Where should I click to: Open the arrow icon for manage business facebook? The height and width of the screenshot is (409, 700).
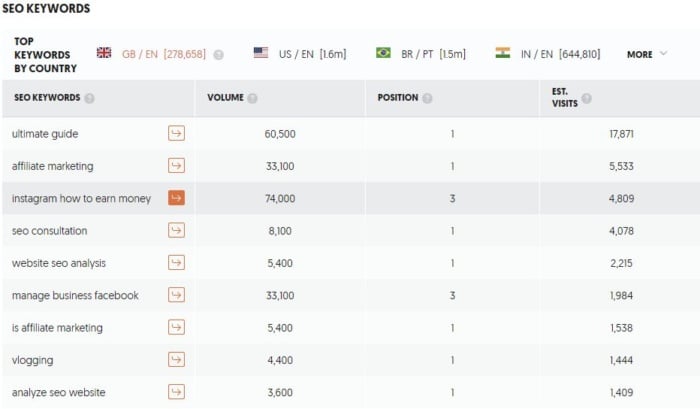176,295
